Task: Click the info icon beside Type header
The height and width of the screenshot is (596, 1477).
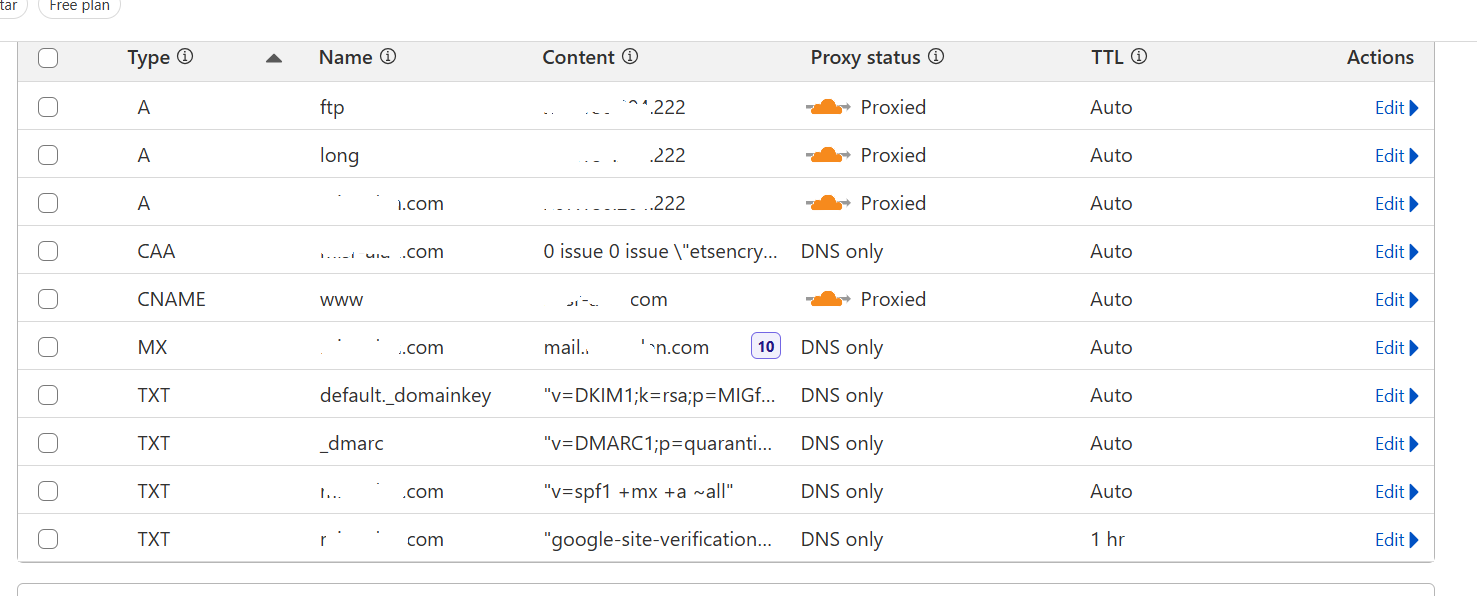Action: pos(185,57)
